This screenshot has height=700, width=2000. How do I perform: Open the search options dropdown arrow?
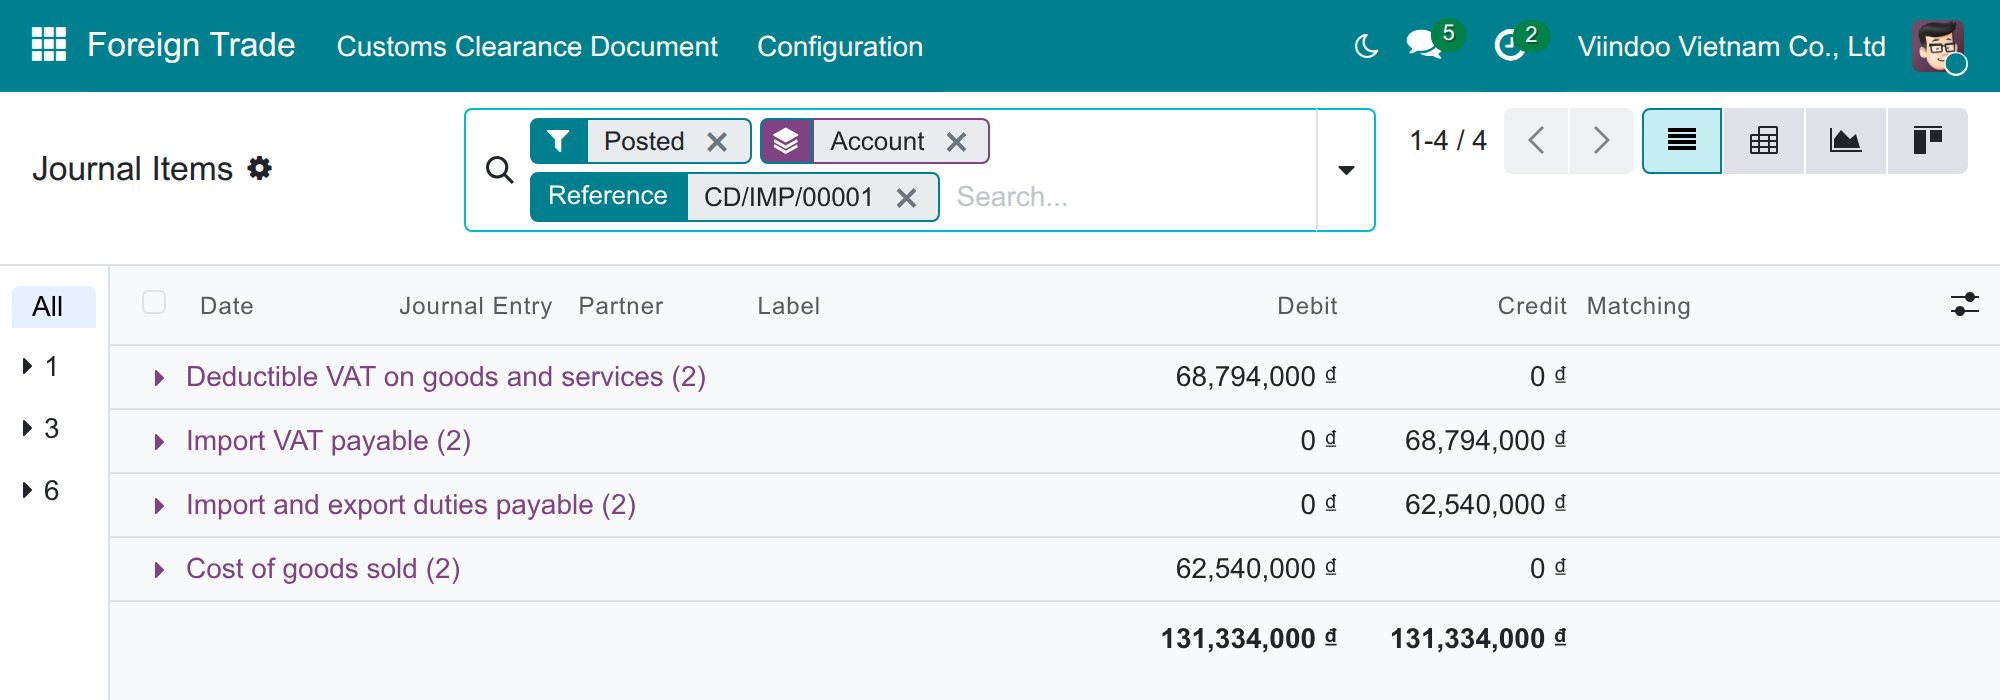pyautogui.click(x=1346, y=170)
